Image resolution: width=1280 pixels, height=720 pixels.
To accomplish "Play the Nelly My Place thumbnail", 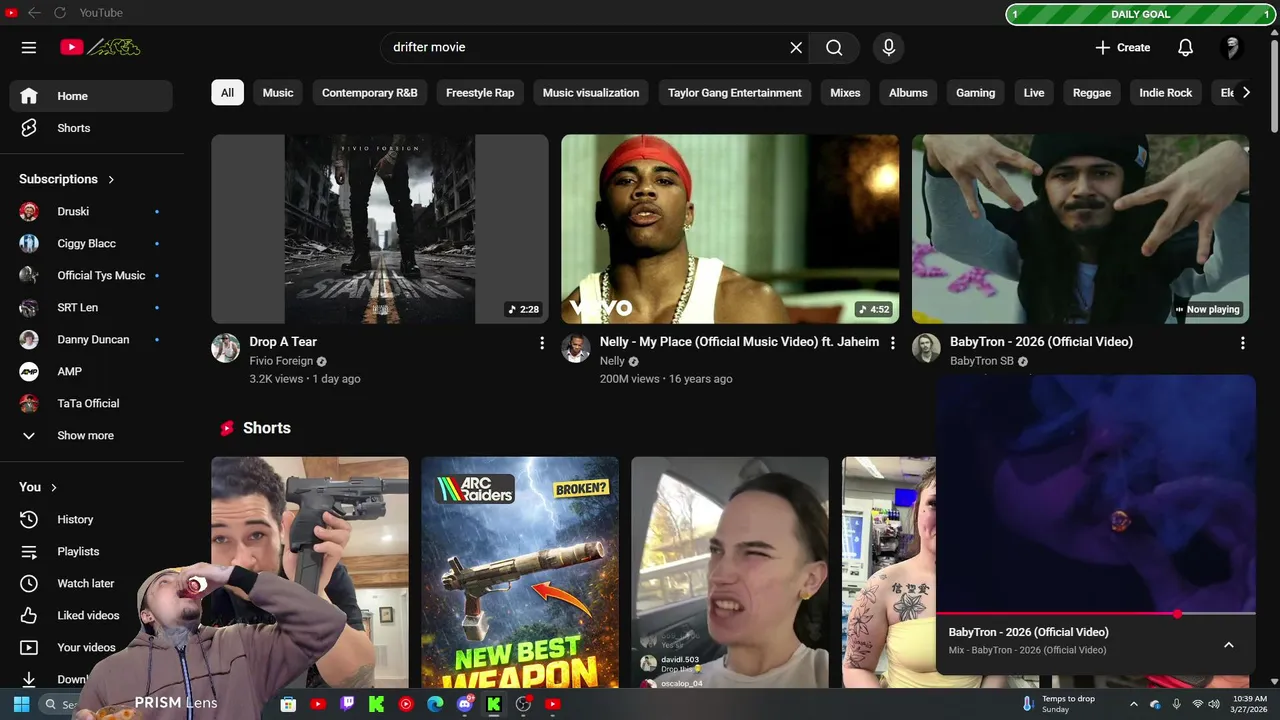I will point(730,229).
